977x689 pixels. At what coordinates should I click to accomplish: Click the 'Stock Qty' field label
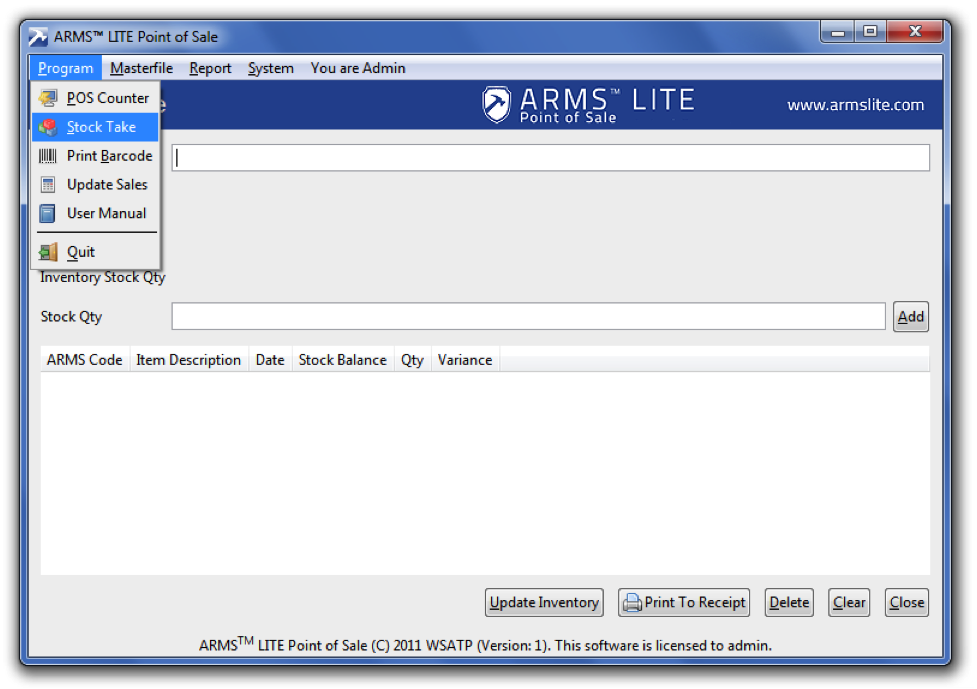(x=71, y=316)
